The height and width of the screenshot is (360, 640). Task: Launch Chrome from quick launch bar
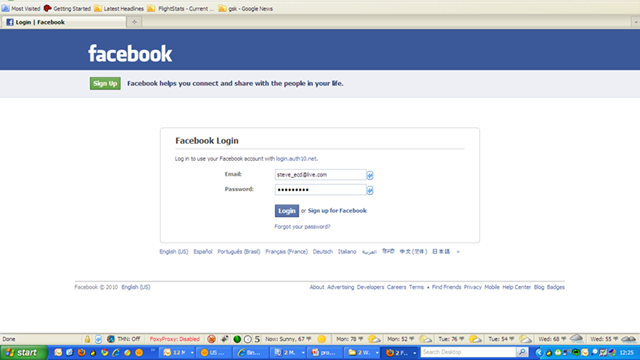pos(104,352)
